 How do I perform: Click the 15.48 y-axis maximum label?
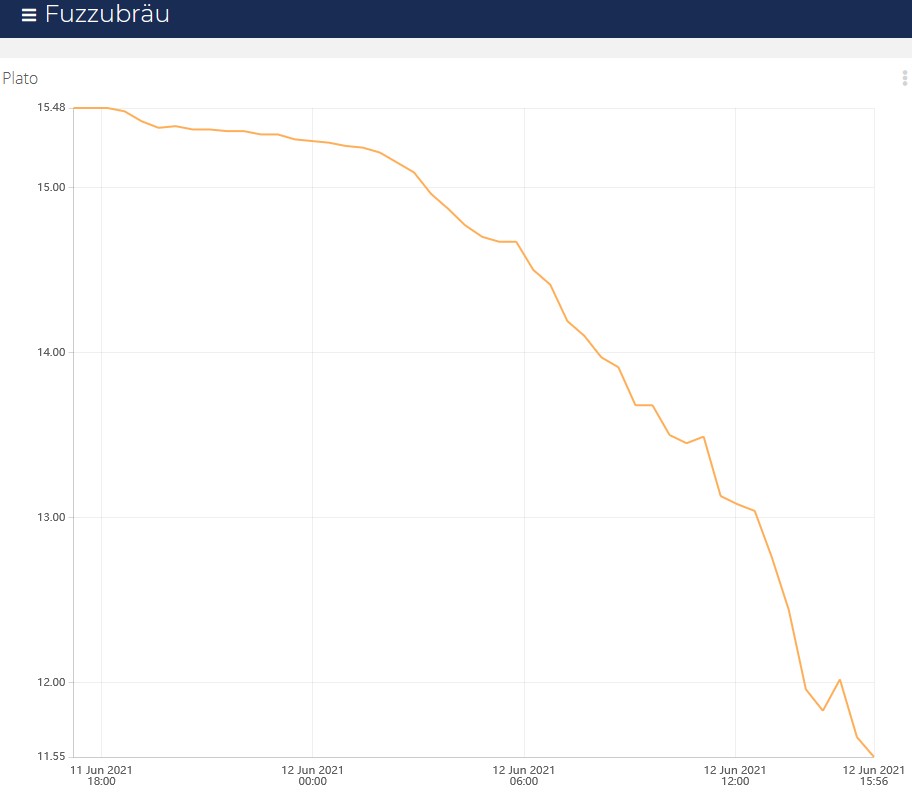[x=51, y=108]
